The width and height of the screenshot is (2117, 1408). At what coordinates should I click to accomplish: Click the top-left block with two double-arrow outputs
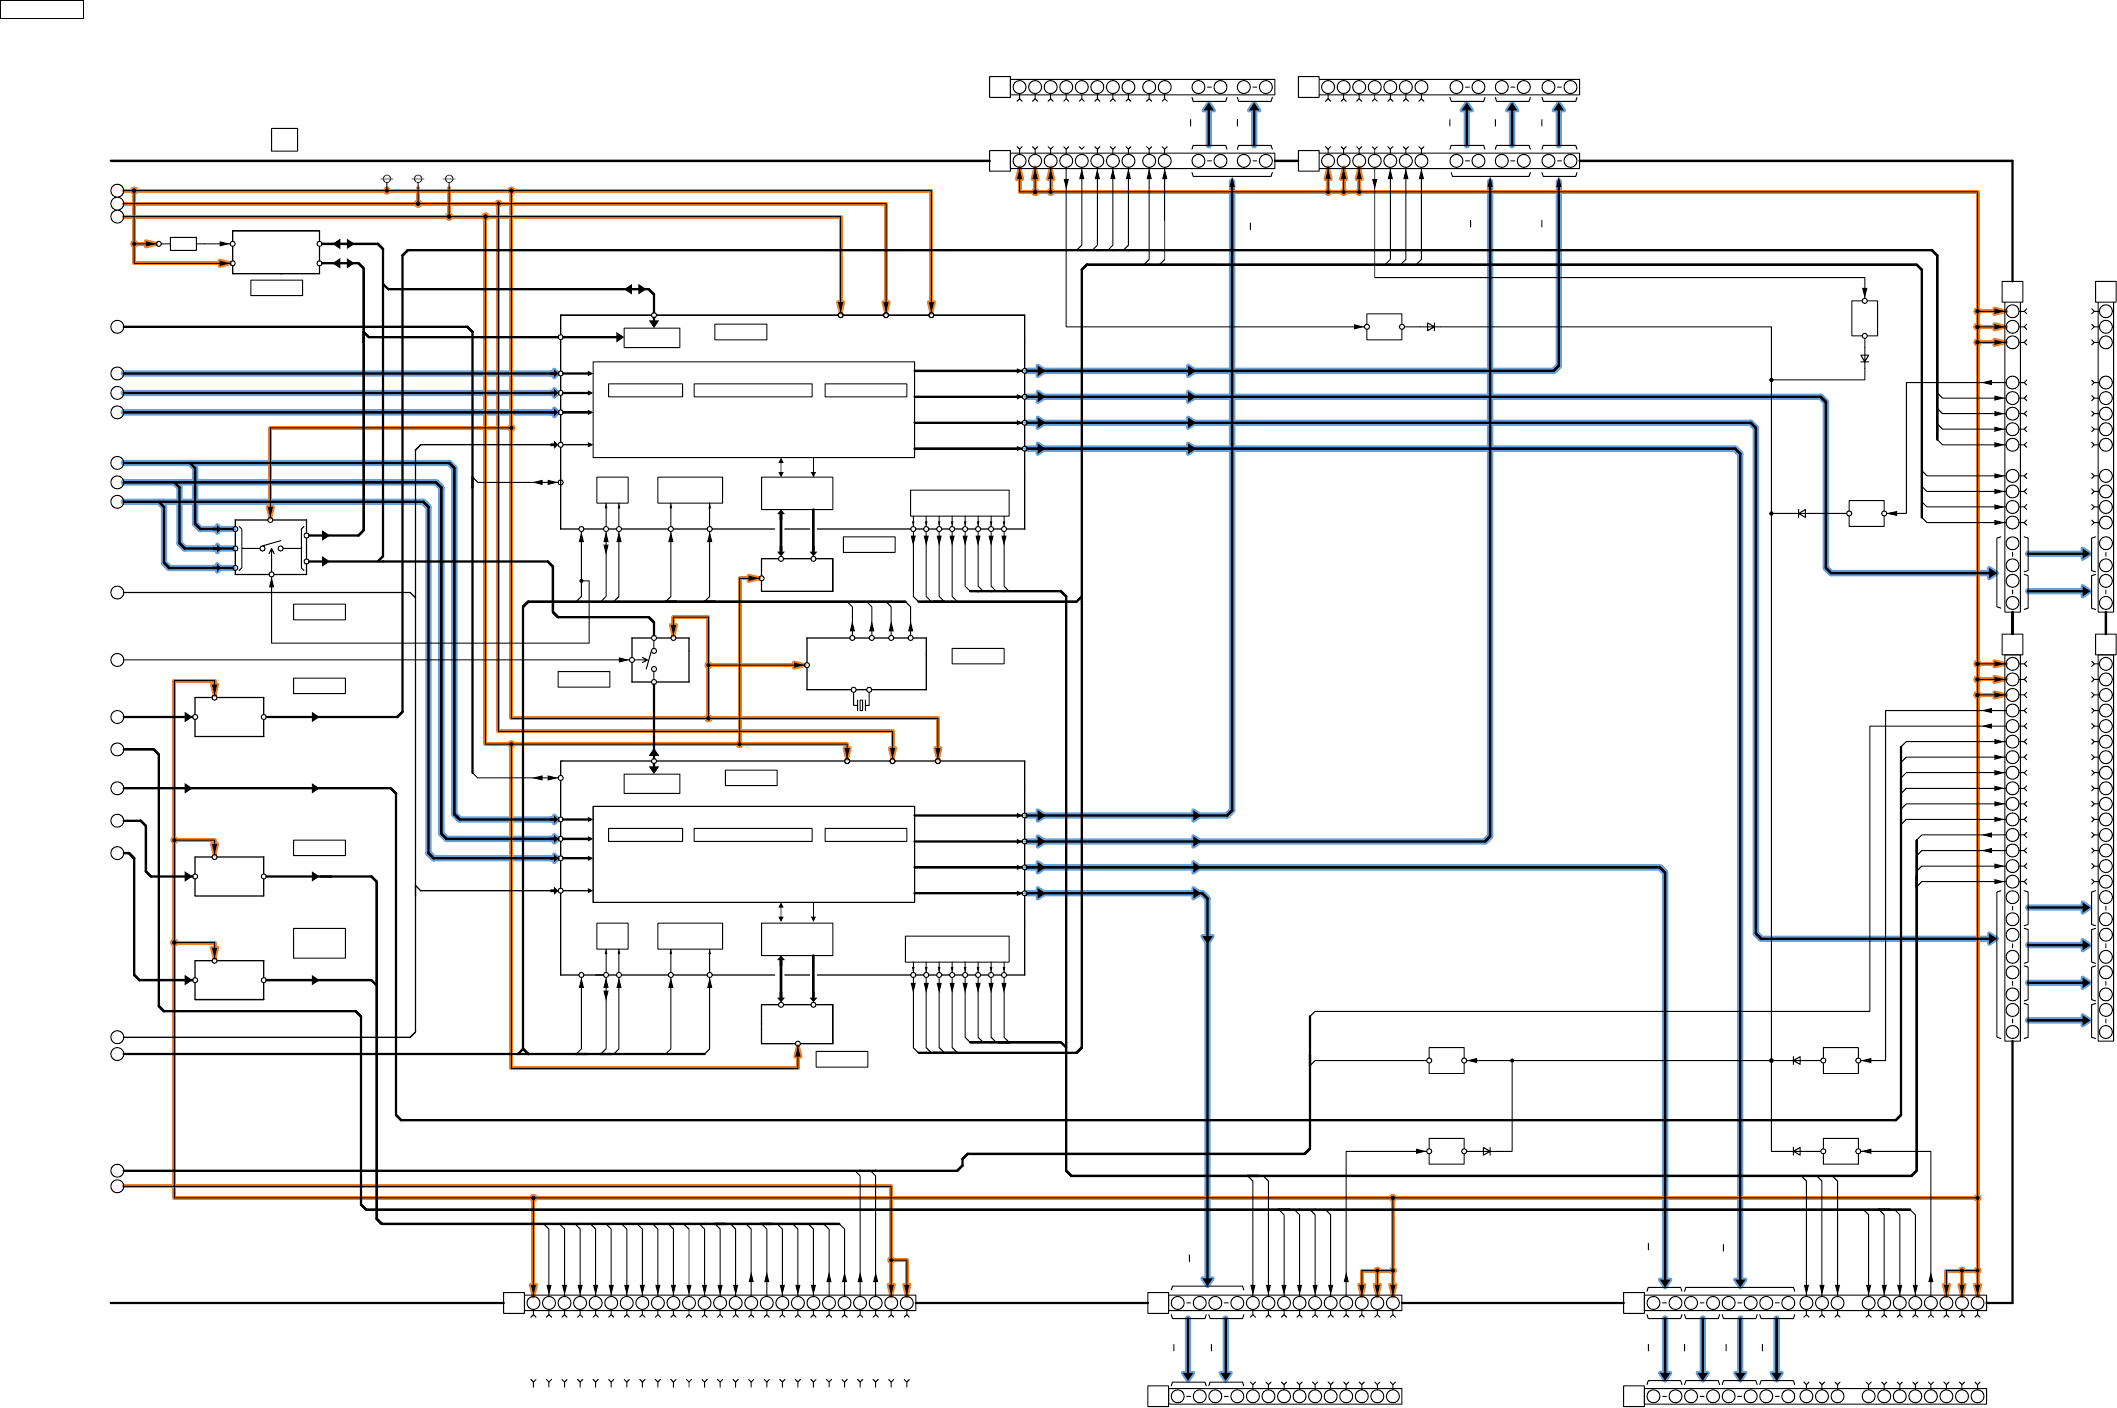click(276, 252)
